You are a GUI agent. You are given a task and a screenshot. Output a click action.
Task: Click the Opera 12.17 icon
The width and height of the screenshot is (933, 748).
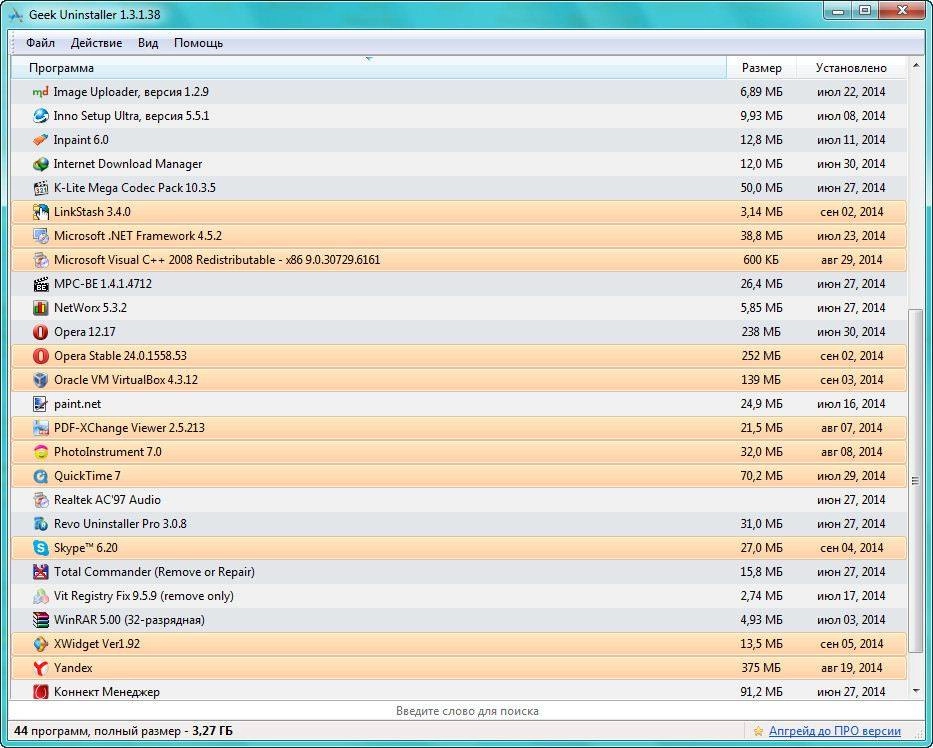tap(40, 332)
